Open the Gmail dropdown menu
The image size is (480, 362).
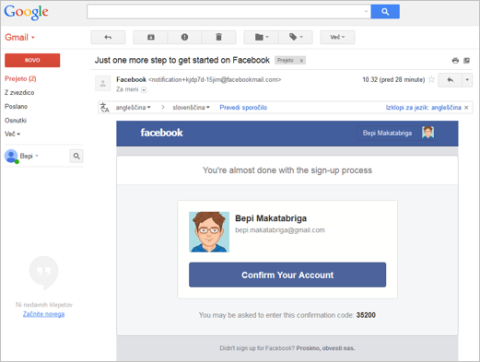pyautogui.click(x=20, y=37)
